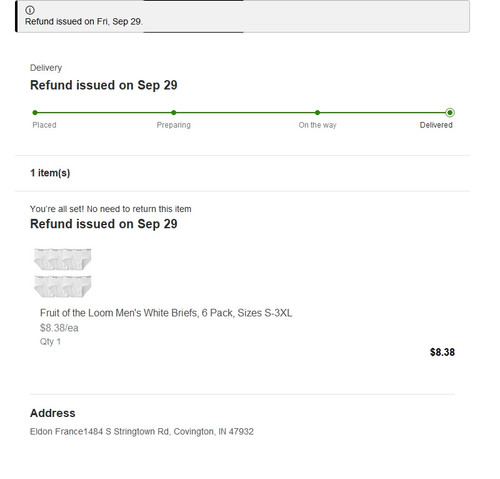Click the On the way status label
Viewport: 500px width, 479px height.
[317, 125]
